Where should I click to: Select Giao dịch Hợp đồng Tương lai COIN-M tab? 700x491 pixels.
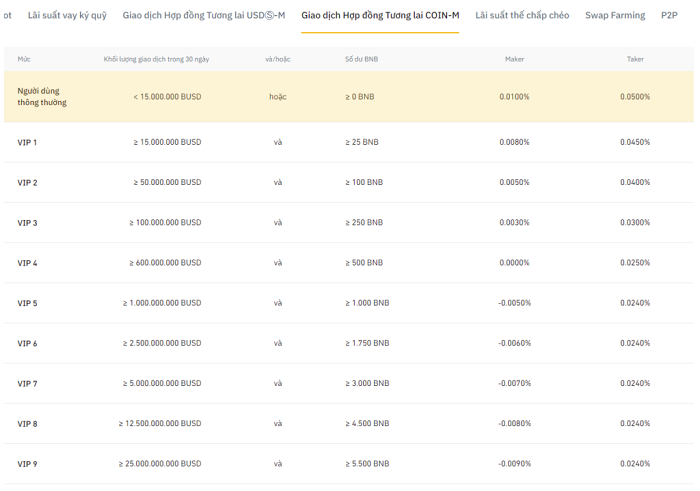[380, 16]
